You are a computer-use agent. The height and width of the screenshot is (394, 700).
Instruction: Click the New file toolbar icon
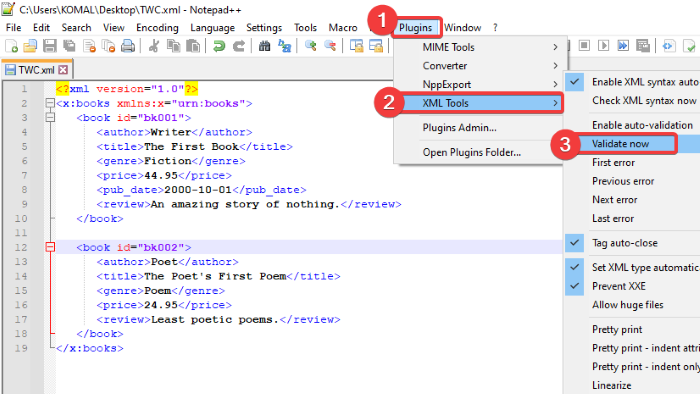point(12,46)
